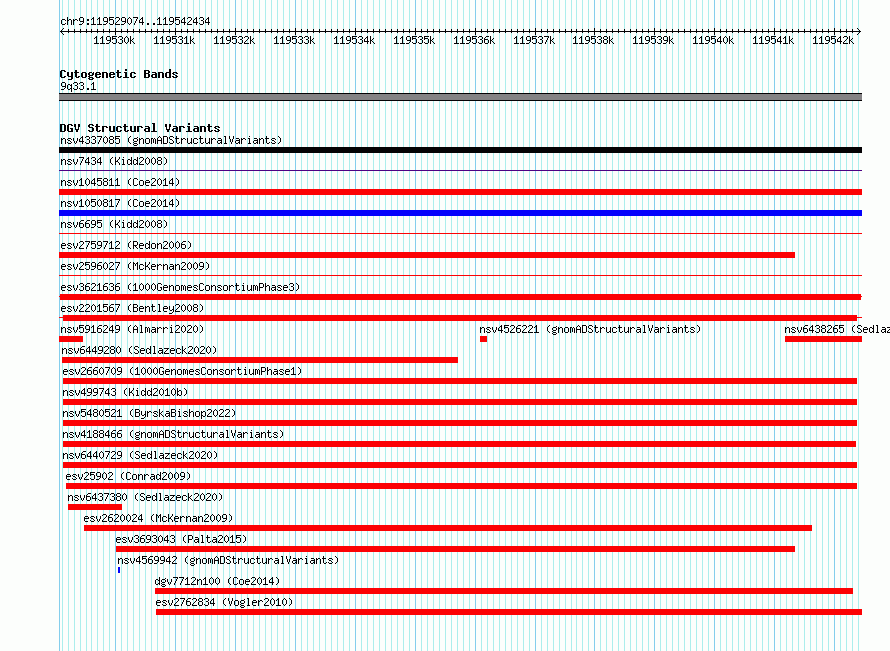Viewport: 890px width, 651px height.
Task: Click the DGV Structural Variants track title
Action: click(x=140, y=128)
